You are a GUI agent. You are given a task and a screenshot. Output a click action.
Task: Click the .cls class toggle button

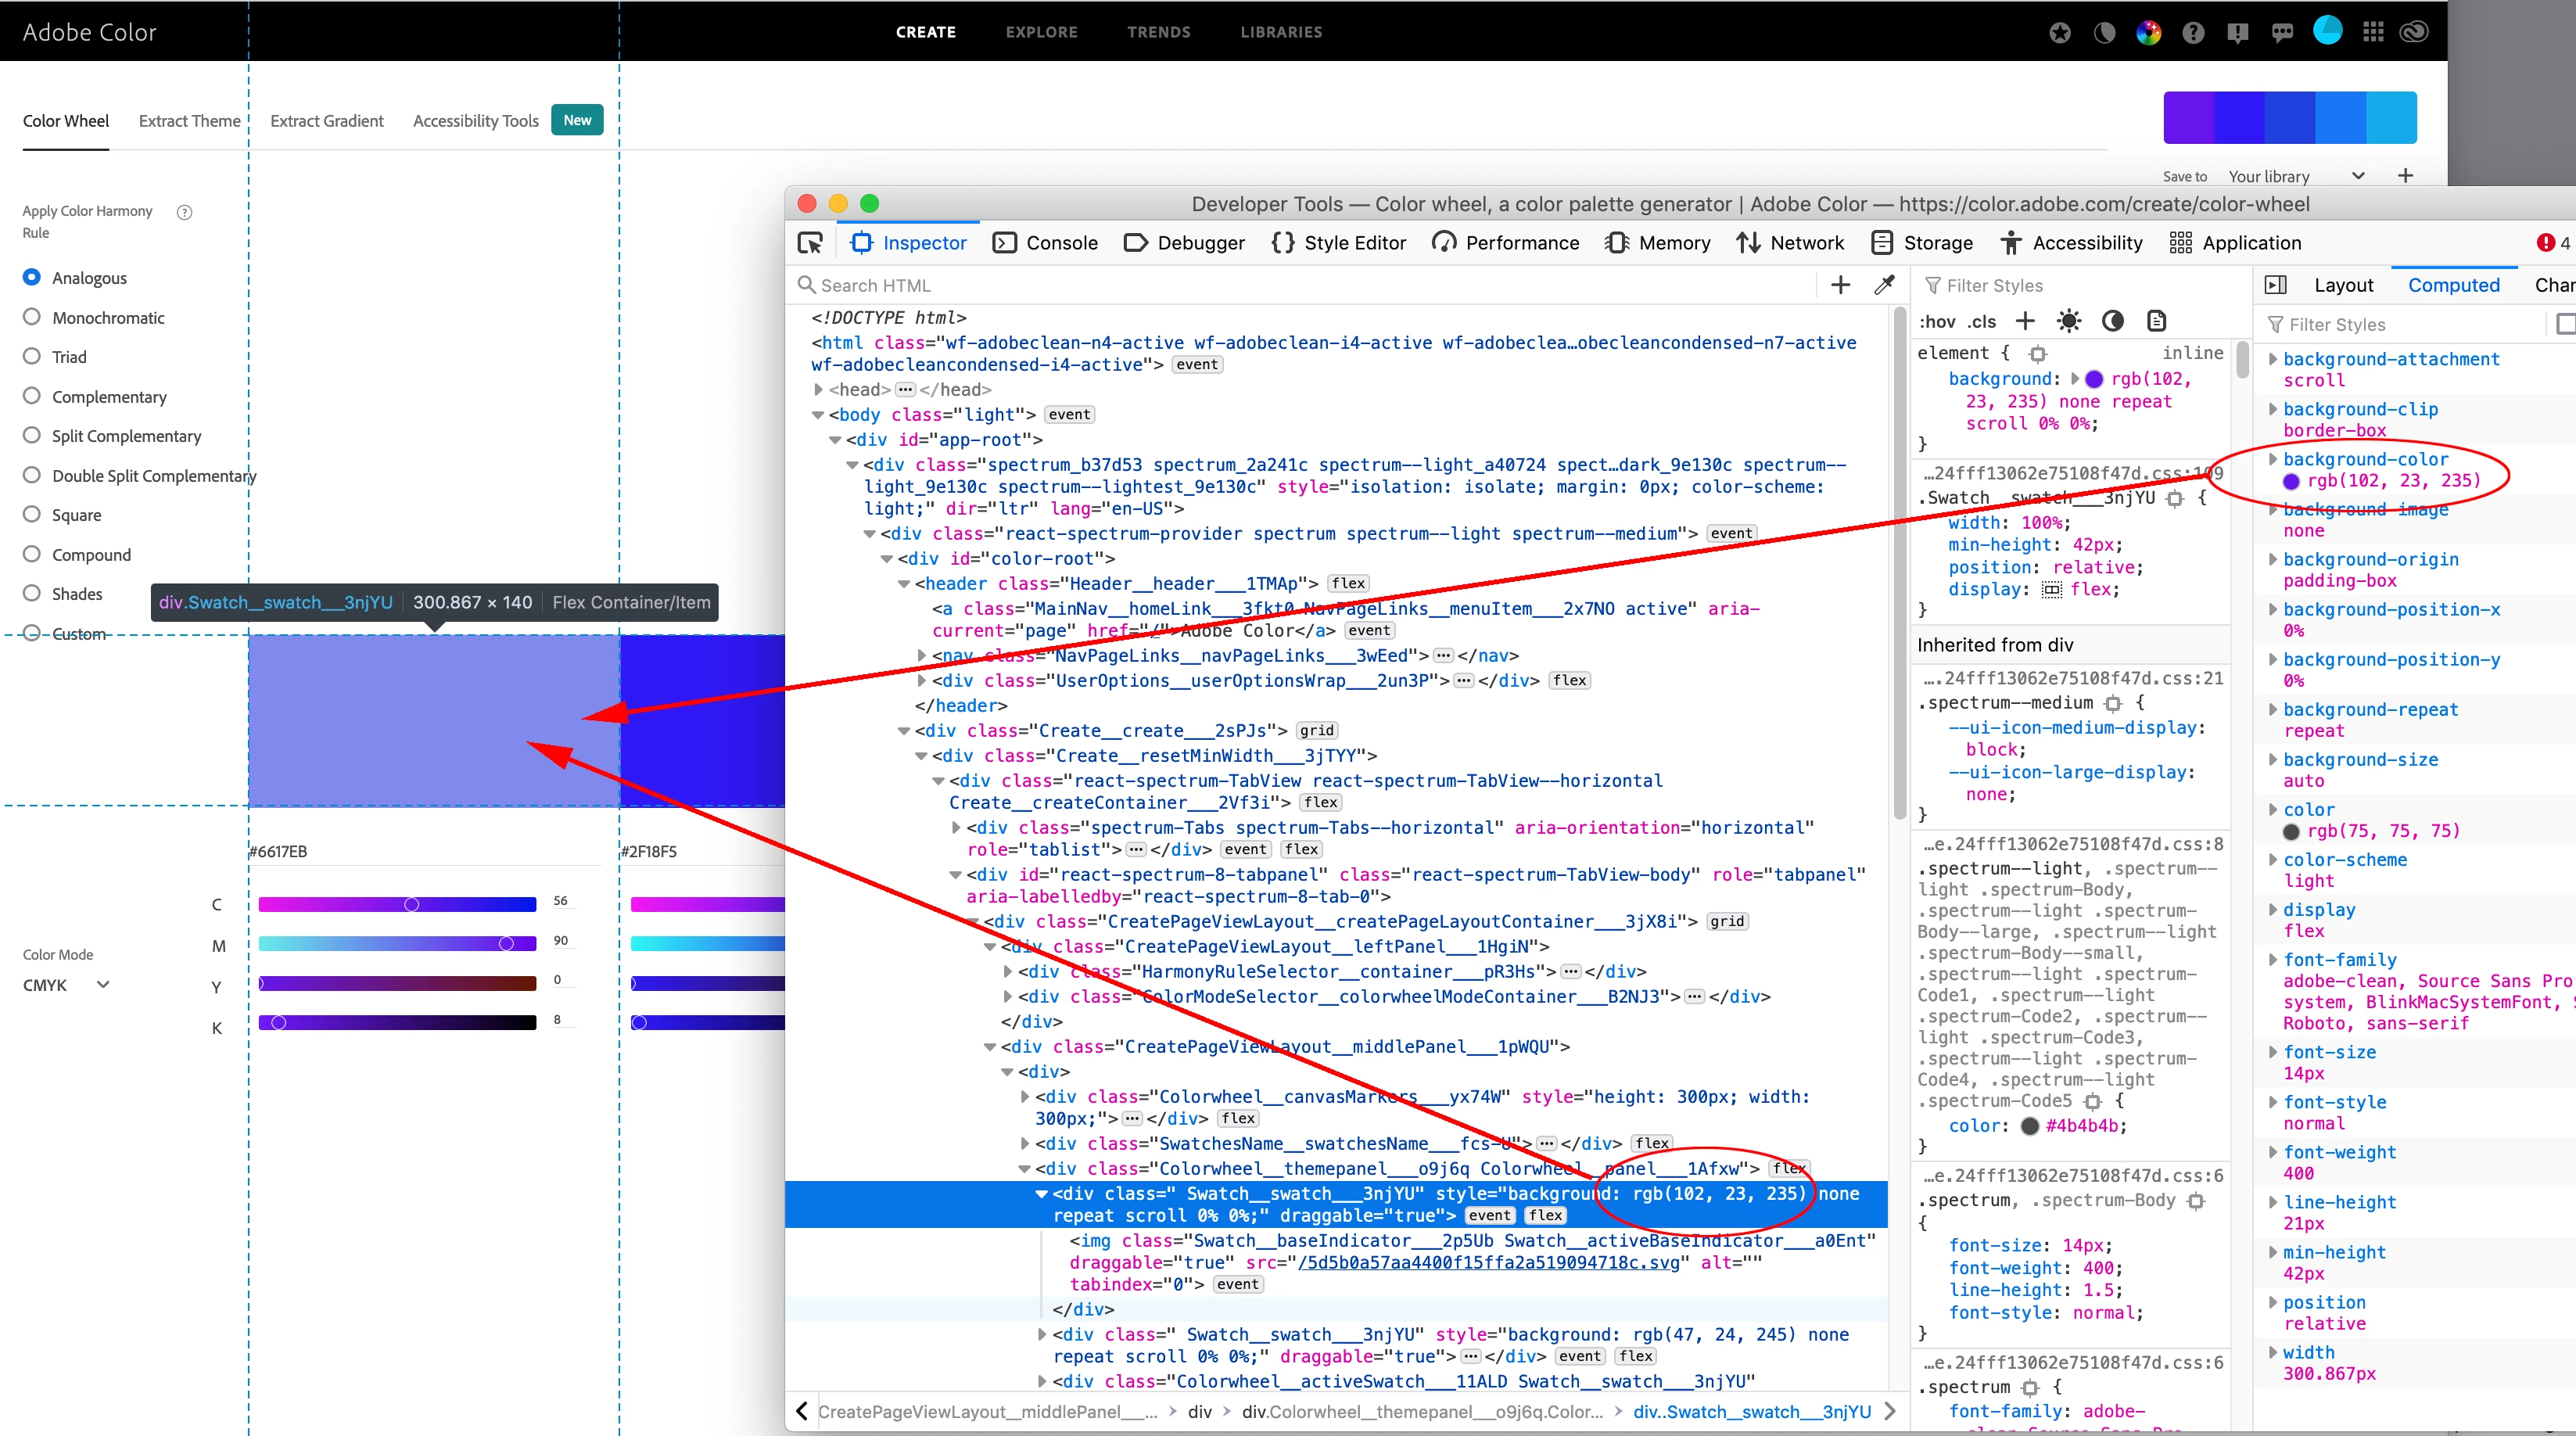pos(1981,321)
